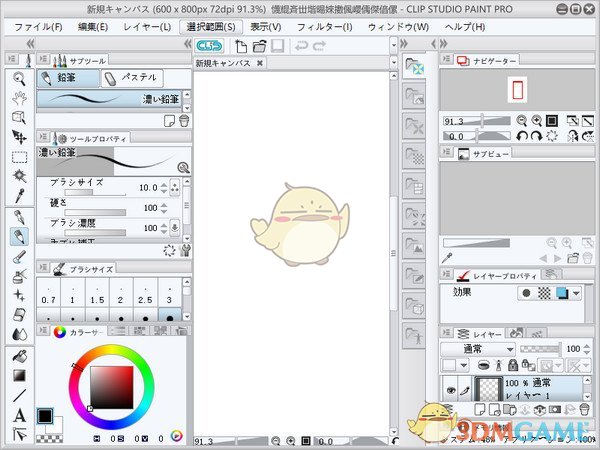Choose the 濃い鉛筆 brush preset

coord(109,99)
